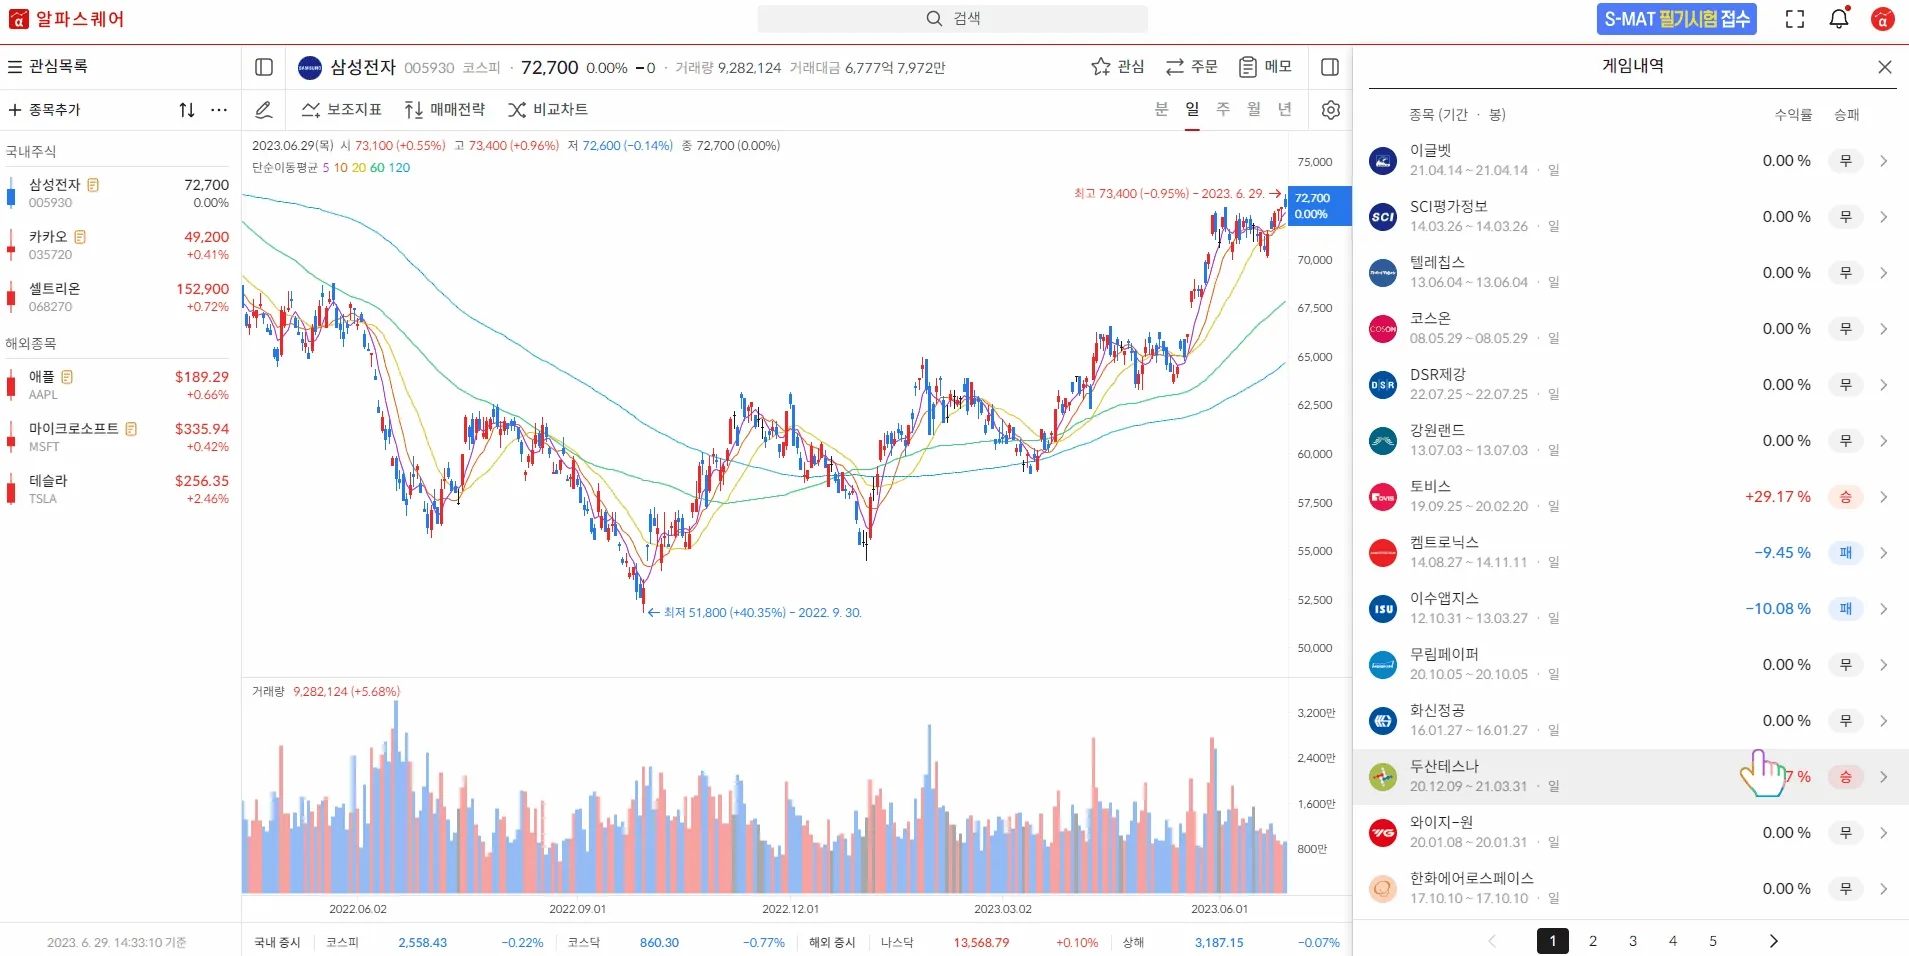The height and width of the screenshot is (956, 1909).
Task: Expand the 텔레칩스 game record chevron
Action: pyautogui.click(x=1884, y=273)
